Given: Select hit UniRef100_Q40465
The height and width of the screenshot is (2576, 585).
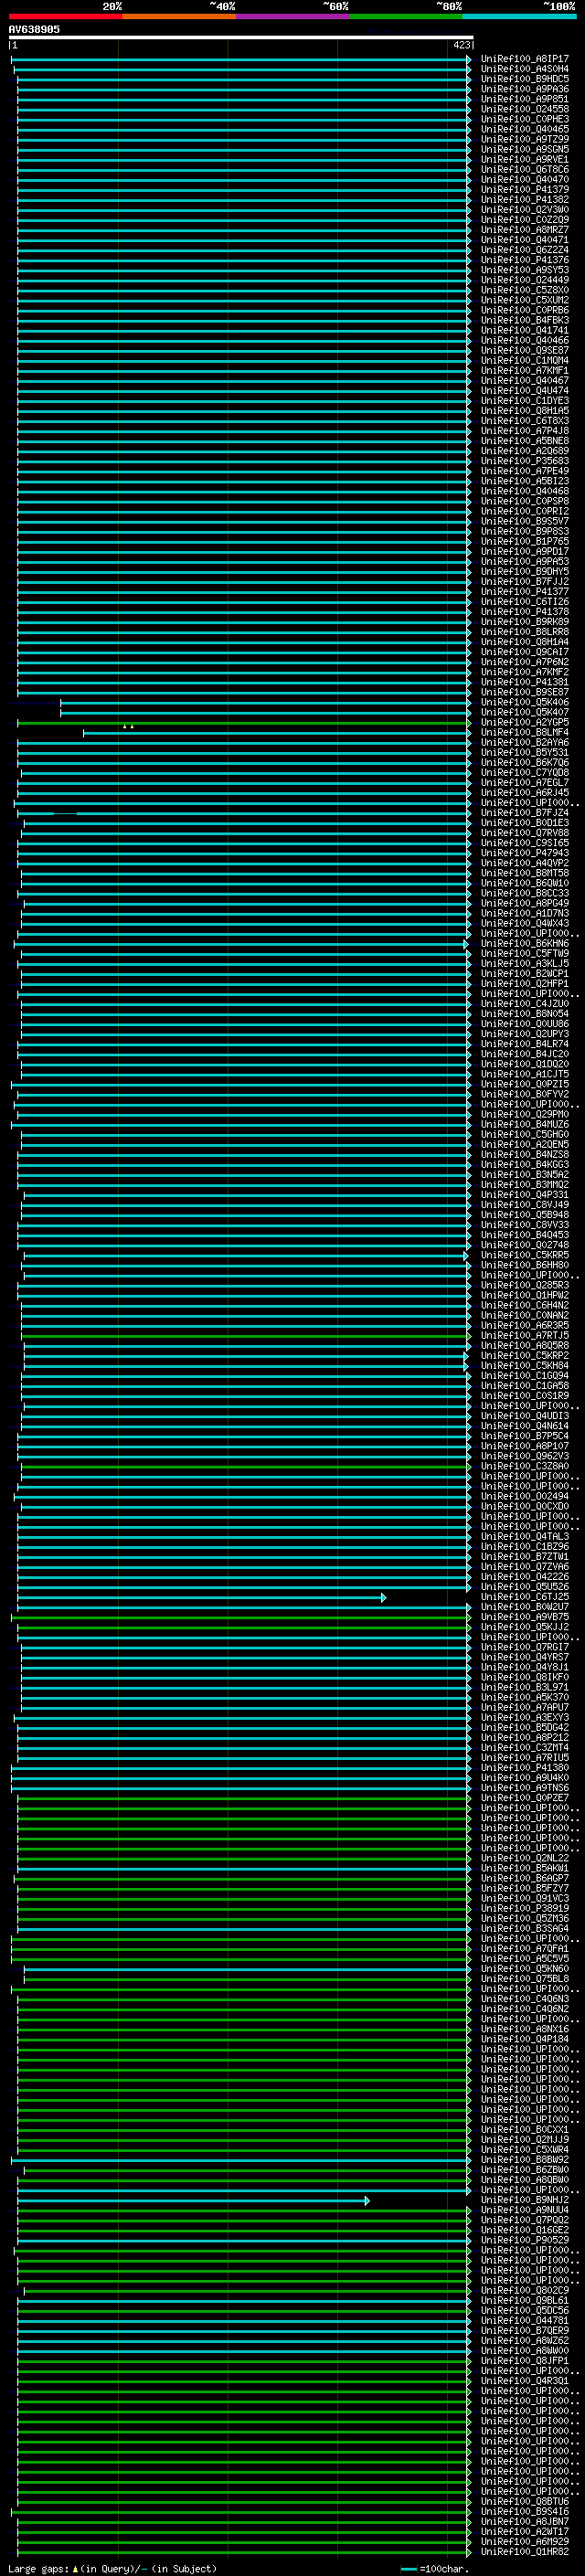Looking at the screenshot, I should tap(524, 129).
